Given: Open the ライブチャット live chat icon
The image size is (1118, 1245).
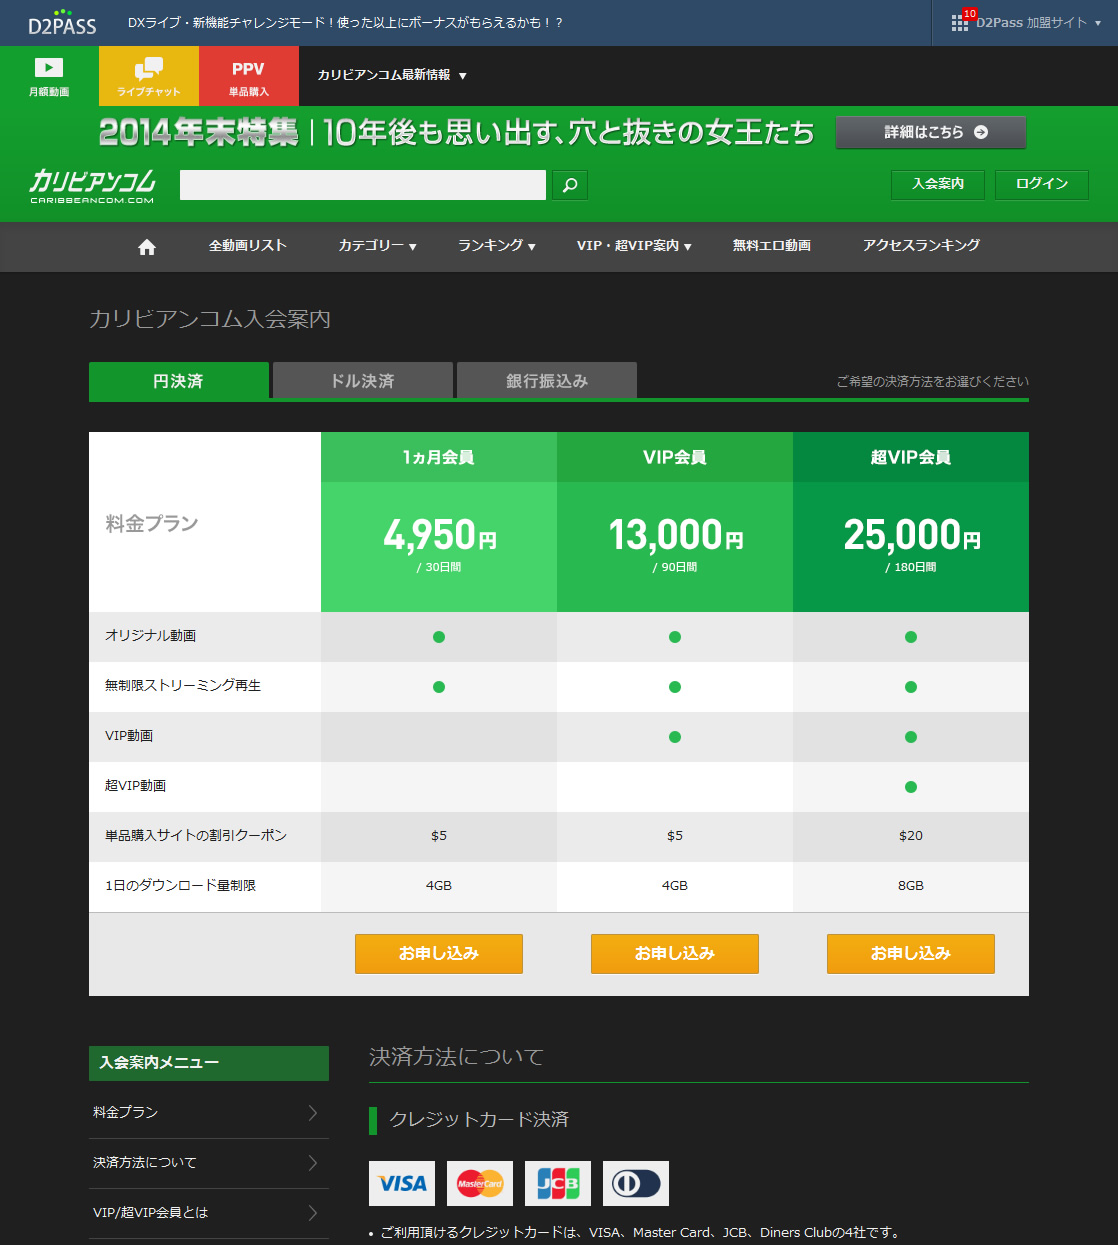Looking at the screenshot, I should coord(149,76).
